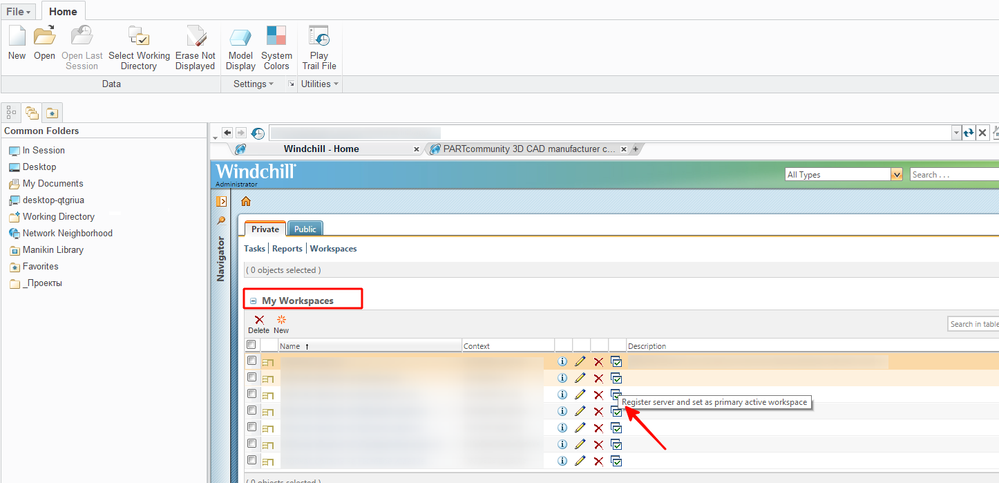999x483 pixels.
Task: Open the browser tab list arrow
Action: coord(215,138)
